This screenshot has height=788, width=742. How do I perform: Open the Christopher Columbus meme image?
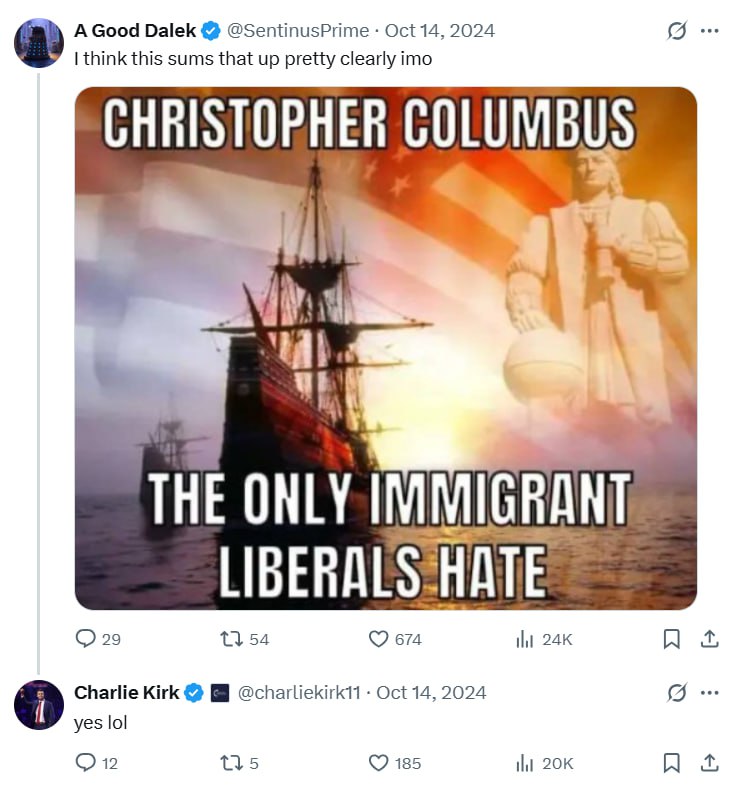(386, 348)
